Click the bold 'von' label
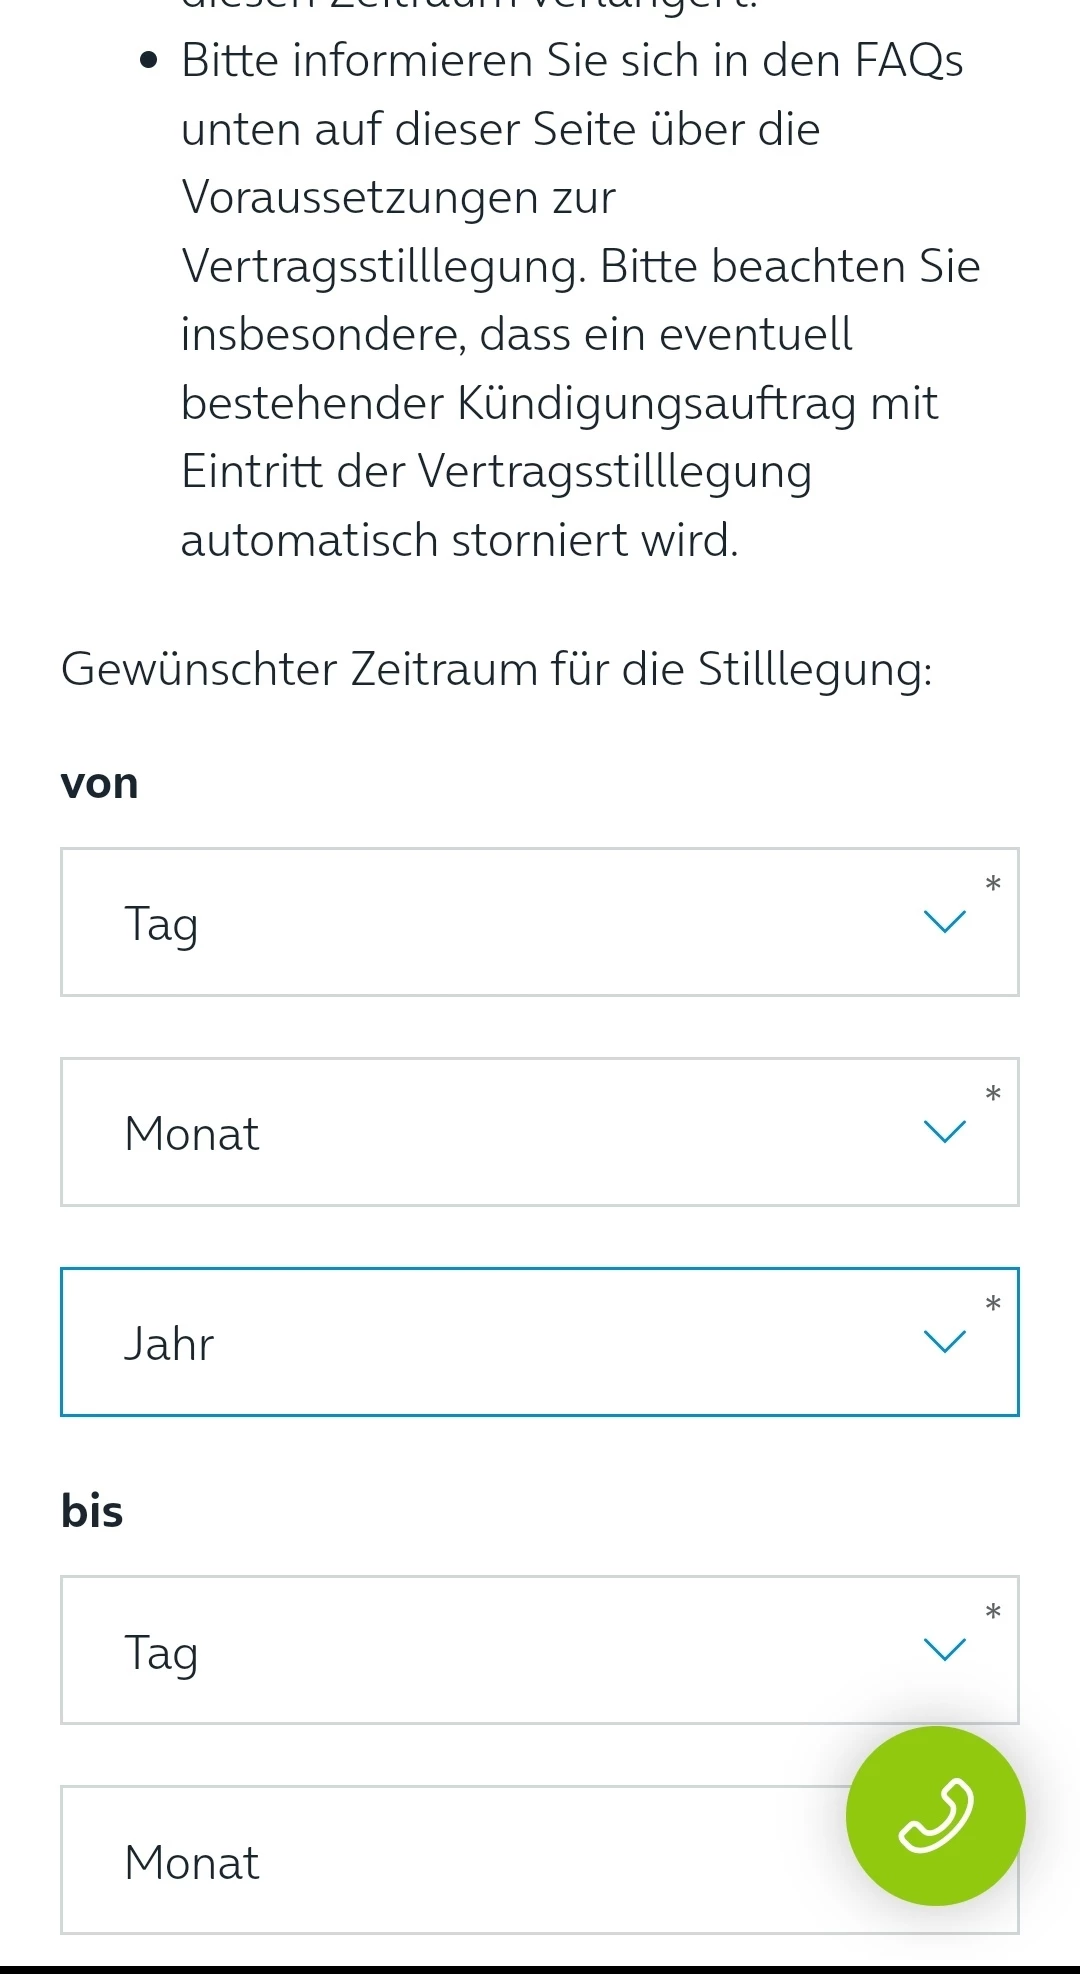This screenshot has width=1080, height=1974. coord(99,783)
